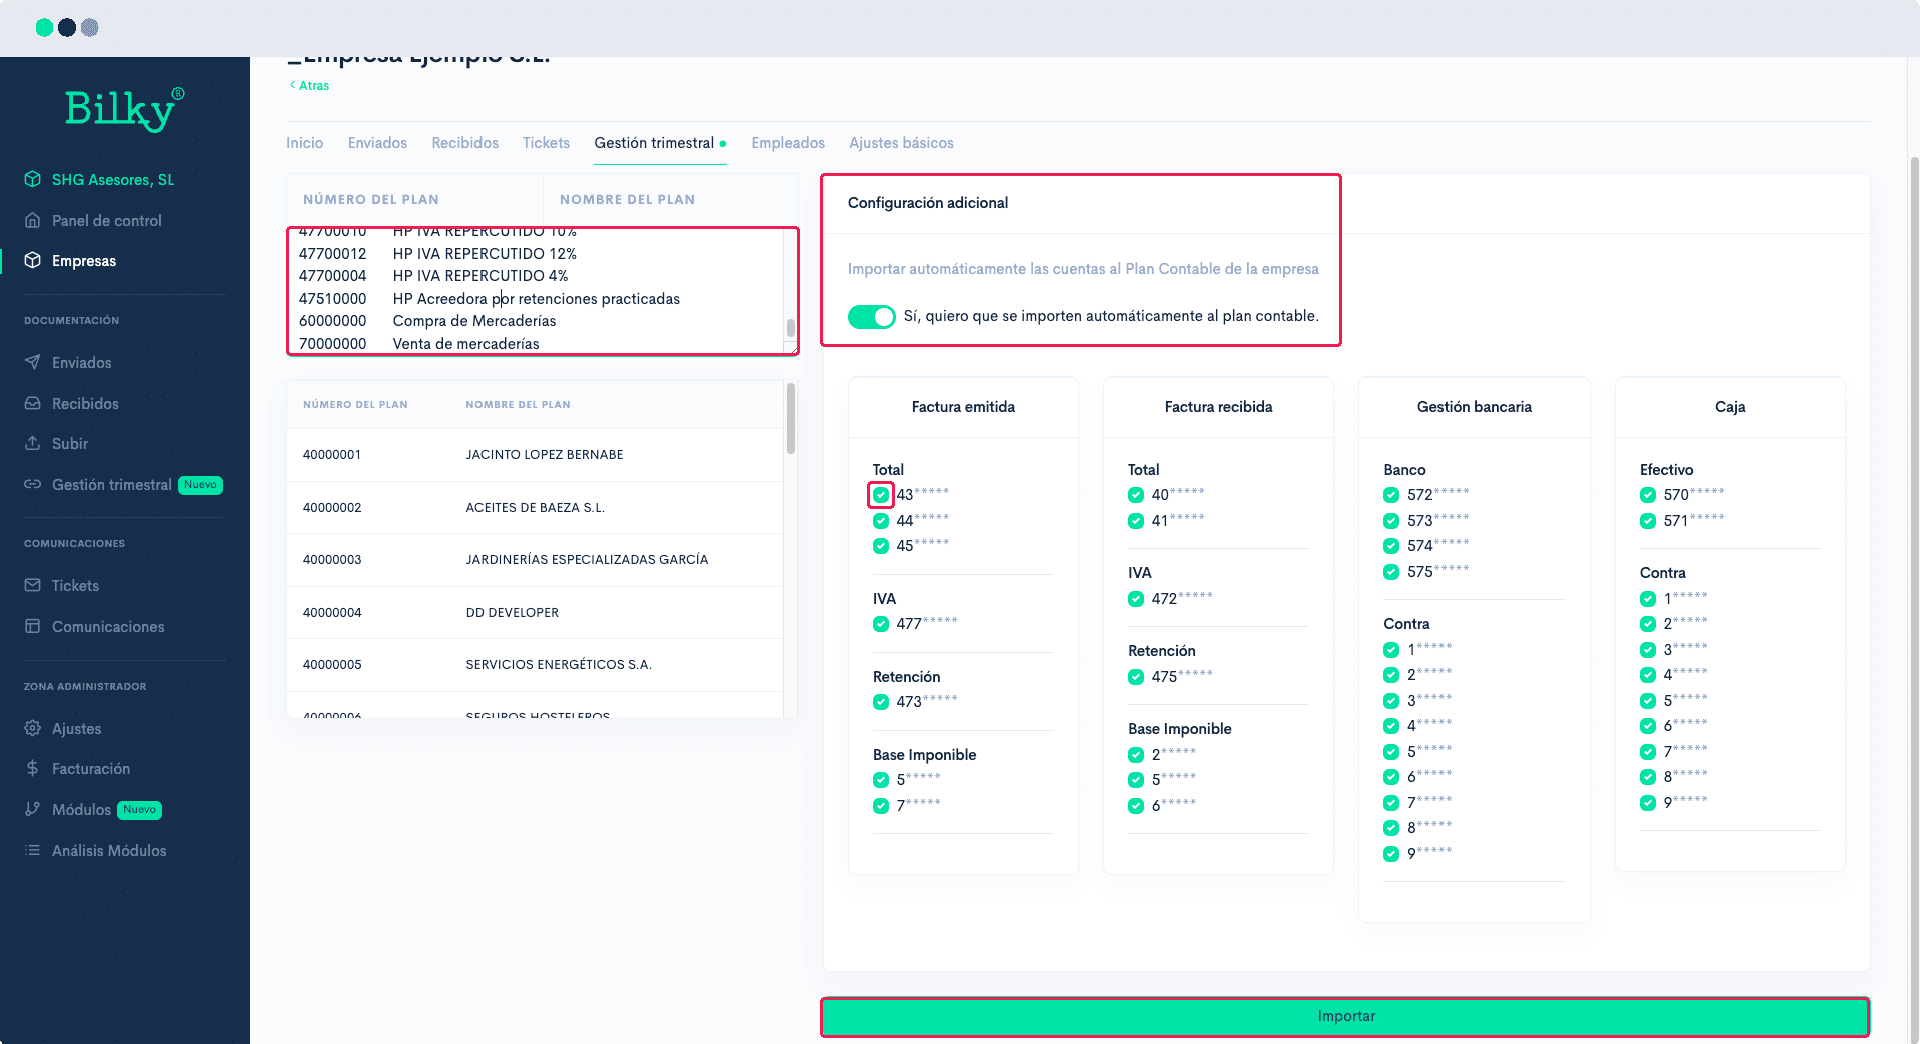This screenshot has height=1044, width=1920.
Task: Open the Empleados tab
Action: (788, 143)
